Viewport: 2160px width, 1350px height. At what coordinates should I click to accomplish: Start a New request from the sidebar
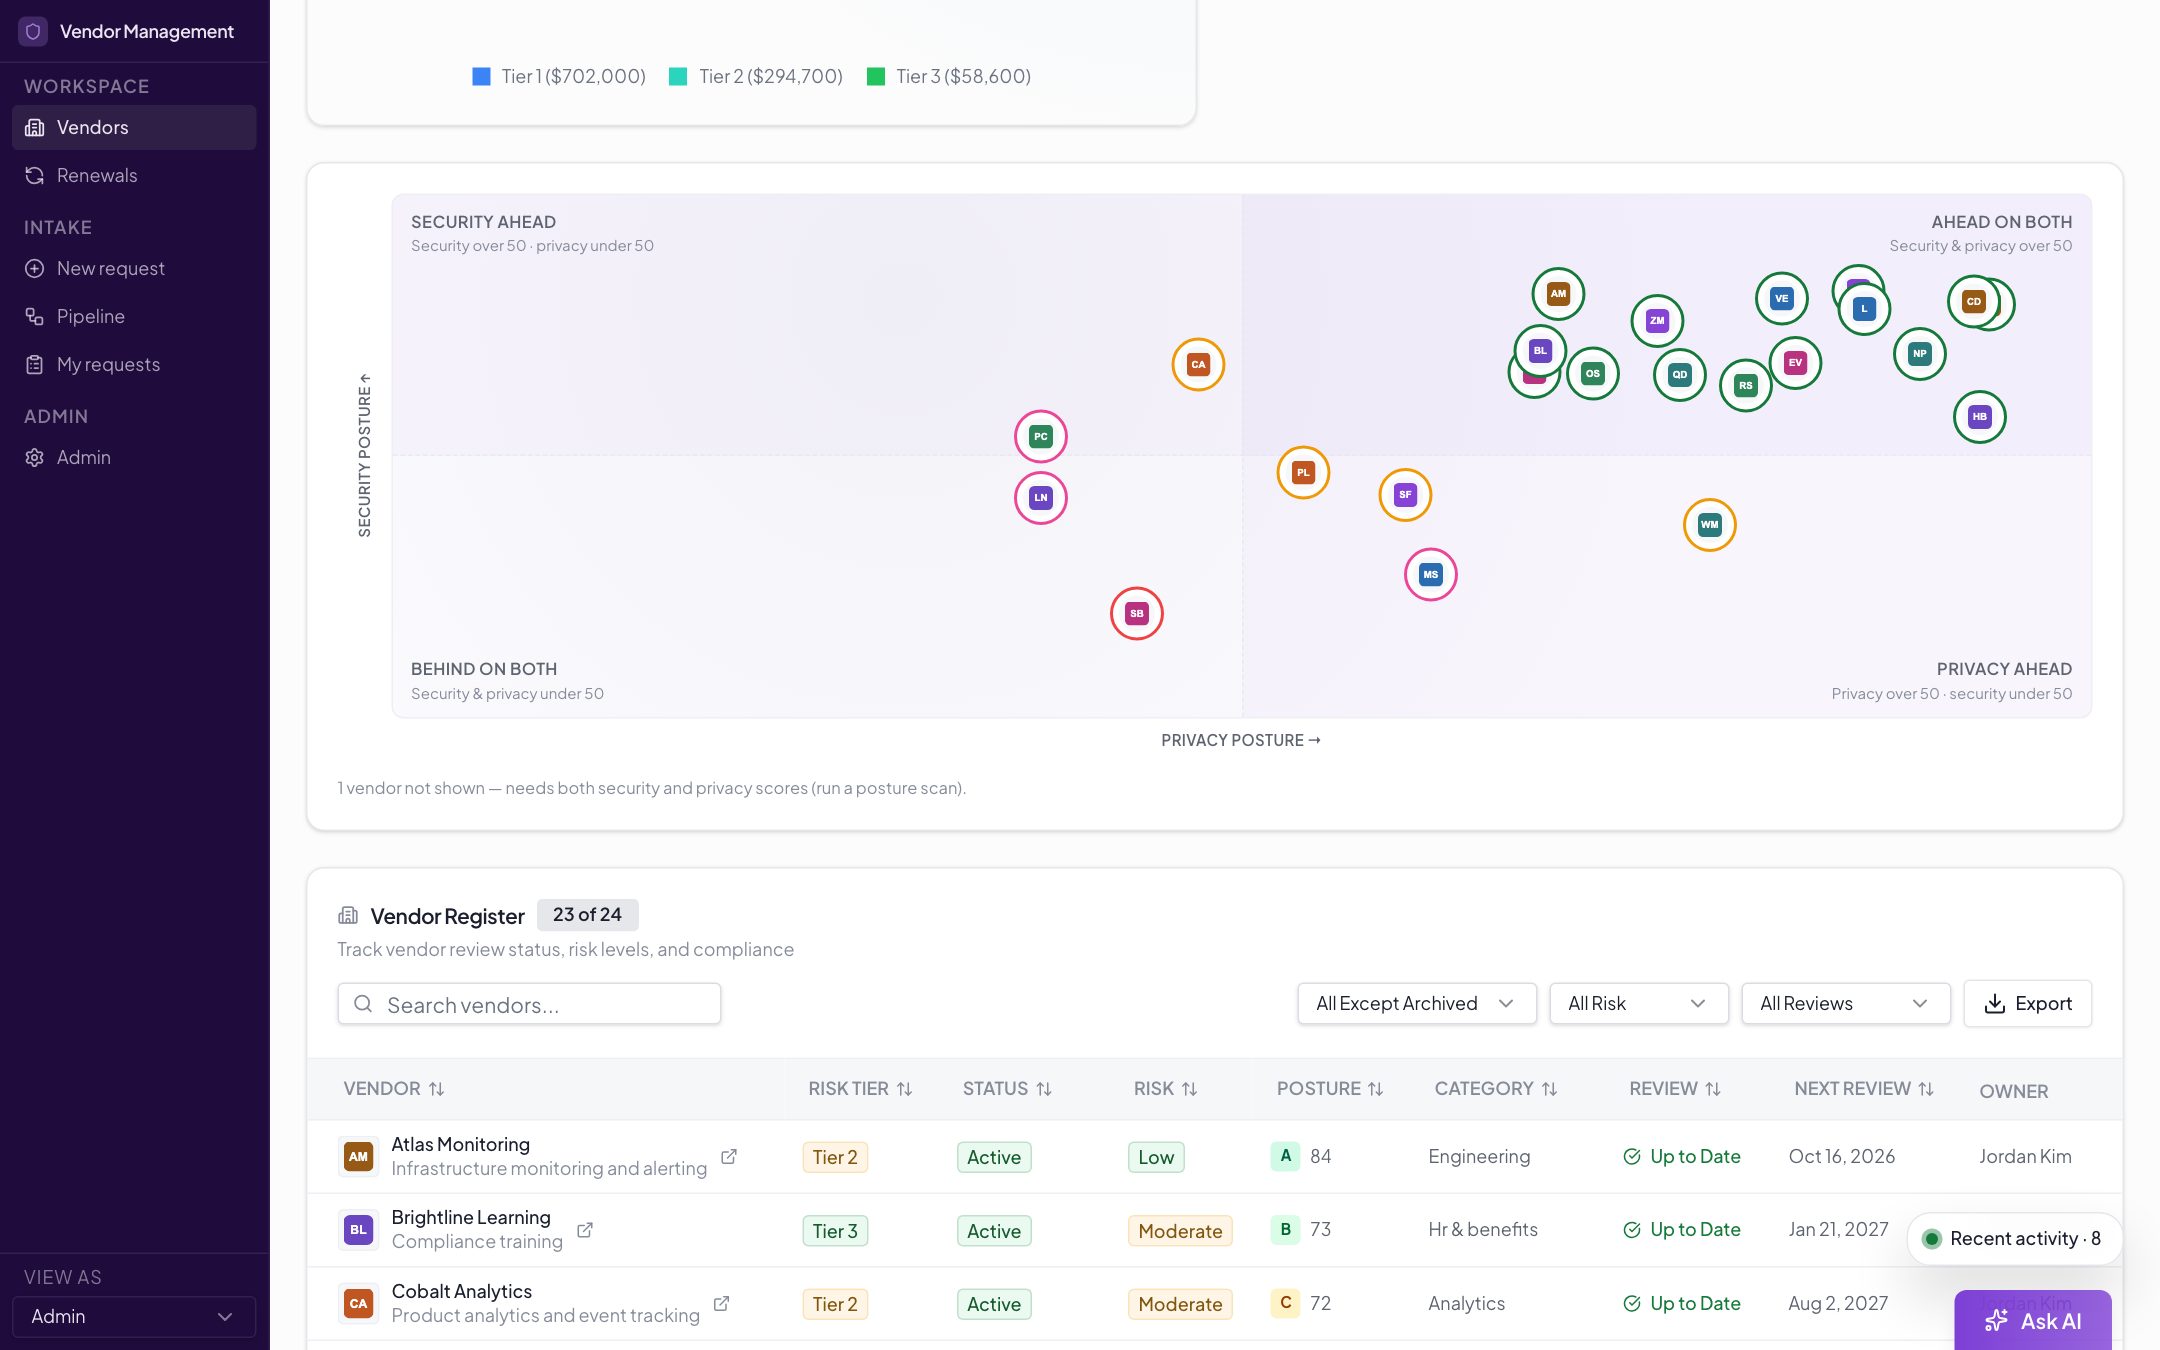coord(134,268)
